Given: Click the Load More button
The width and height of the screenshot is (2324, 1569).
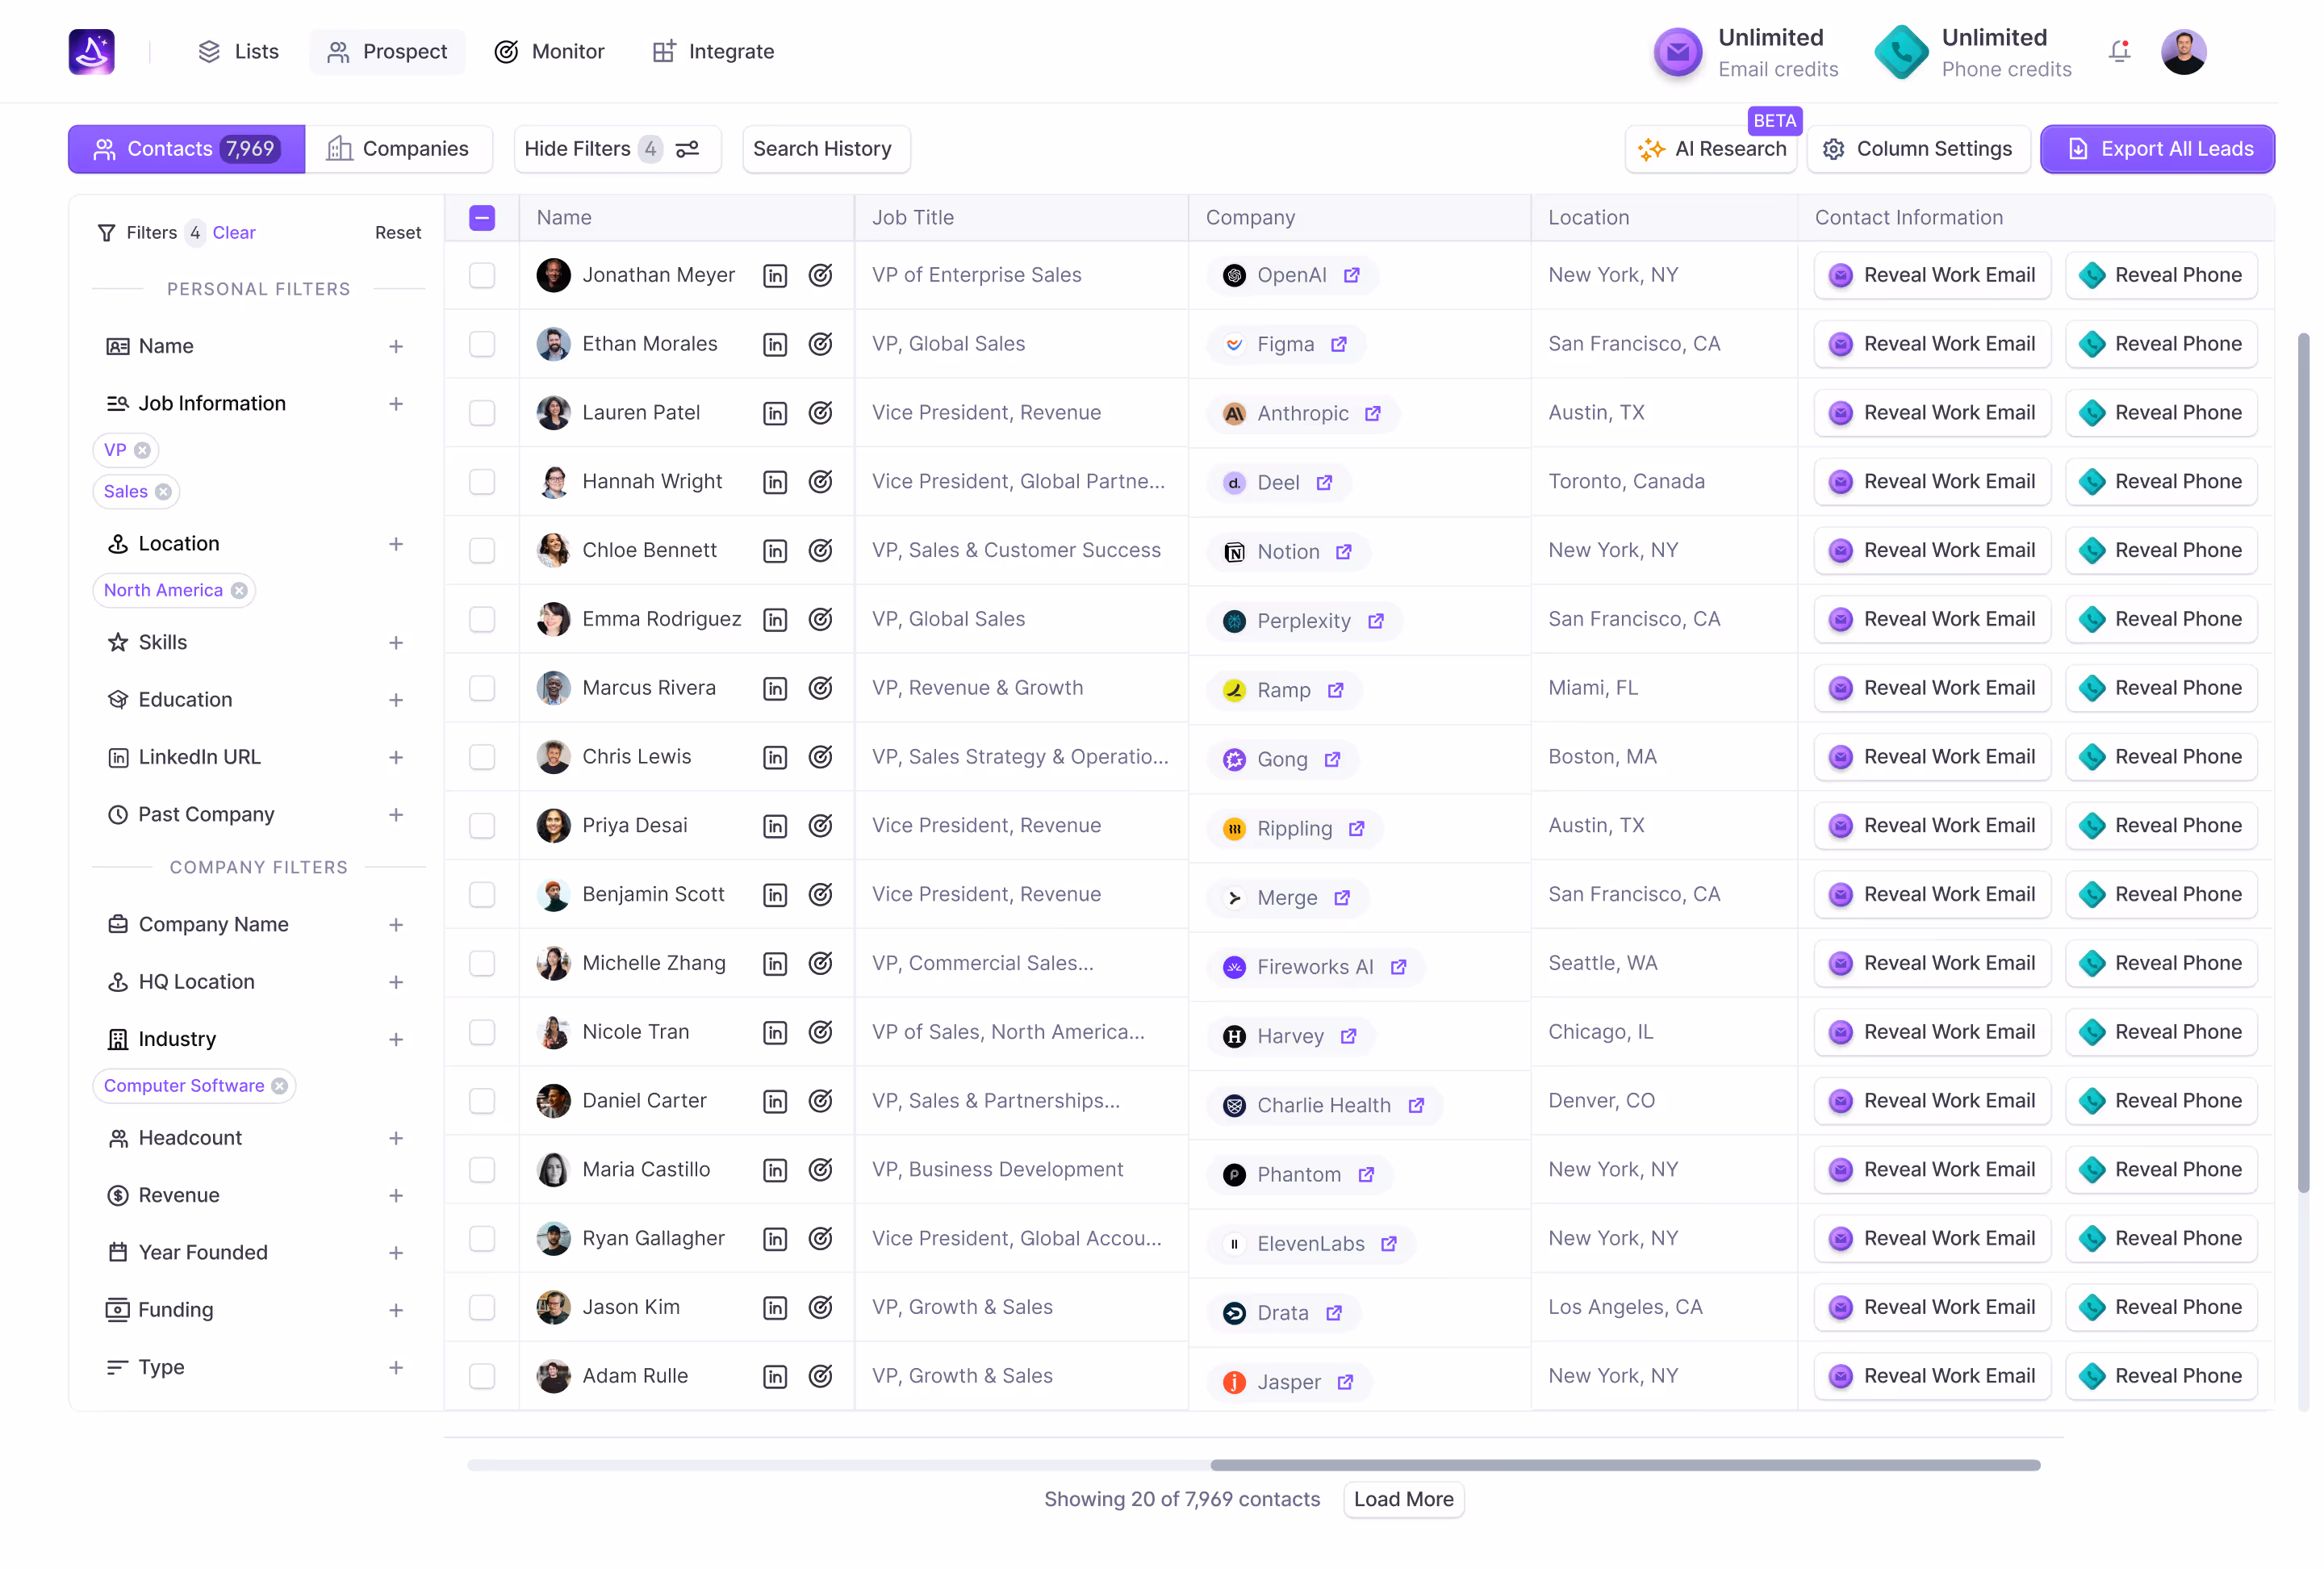Looking at the screenshot, I should 1403,1499.
